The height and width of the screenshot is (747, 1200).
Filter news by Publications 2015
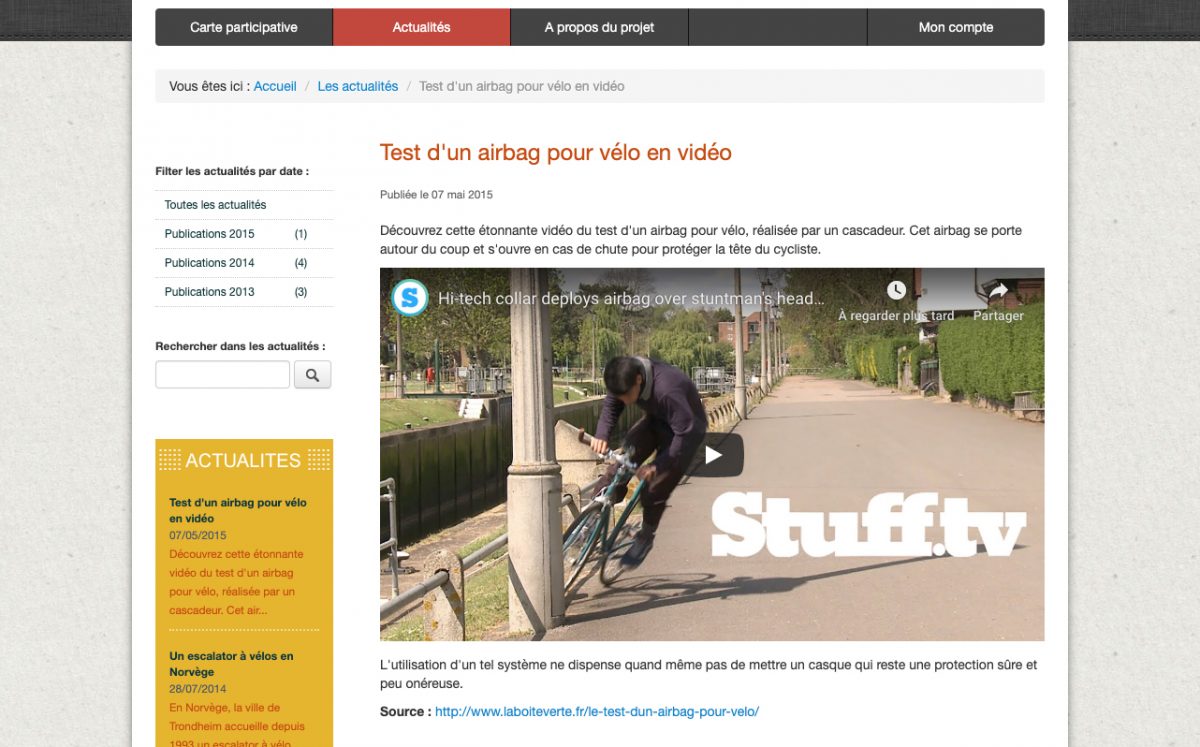coord(245,234)
